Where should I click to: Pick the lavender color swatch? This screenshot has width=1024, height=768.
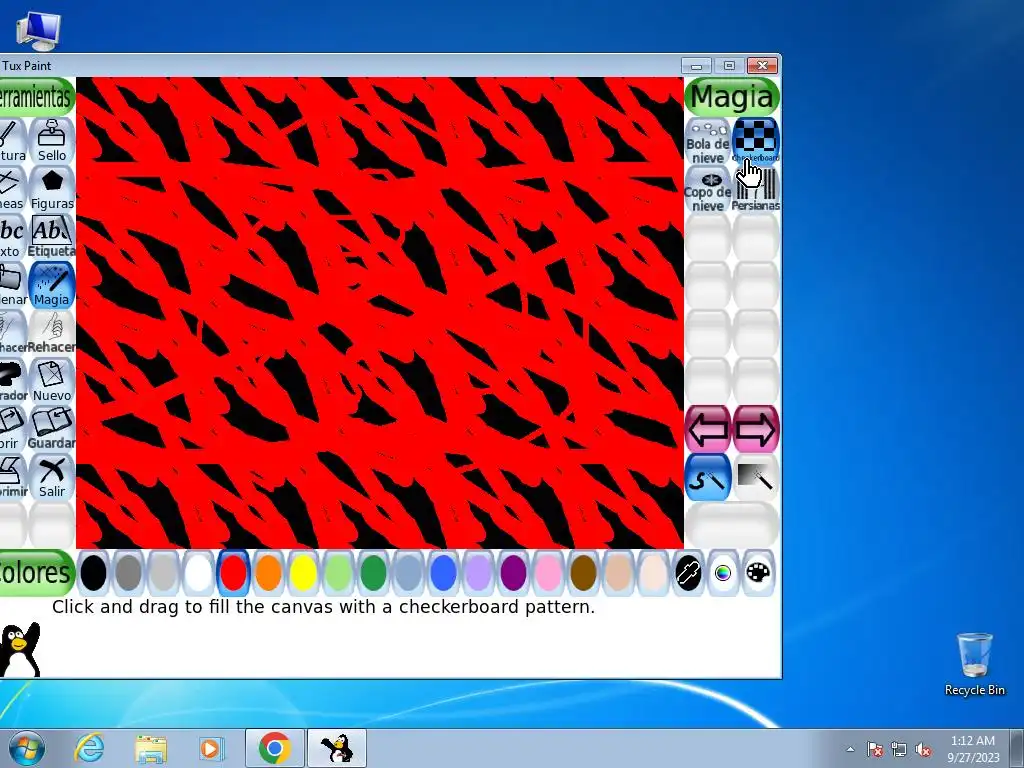pos(478,573)
